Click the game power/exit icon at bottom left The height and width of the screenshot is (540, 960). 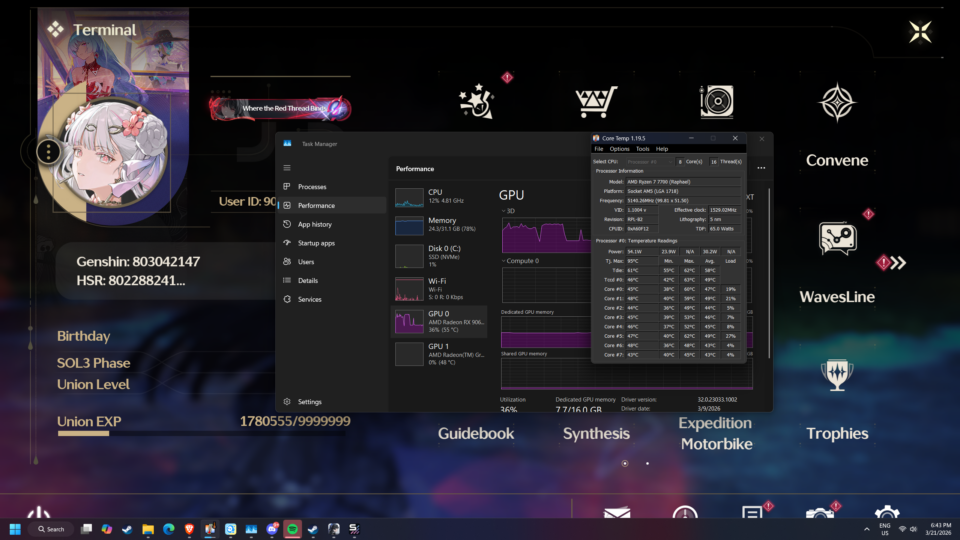point(39,513)
